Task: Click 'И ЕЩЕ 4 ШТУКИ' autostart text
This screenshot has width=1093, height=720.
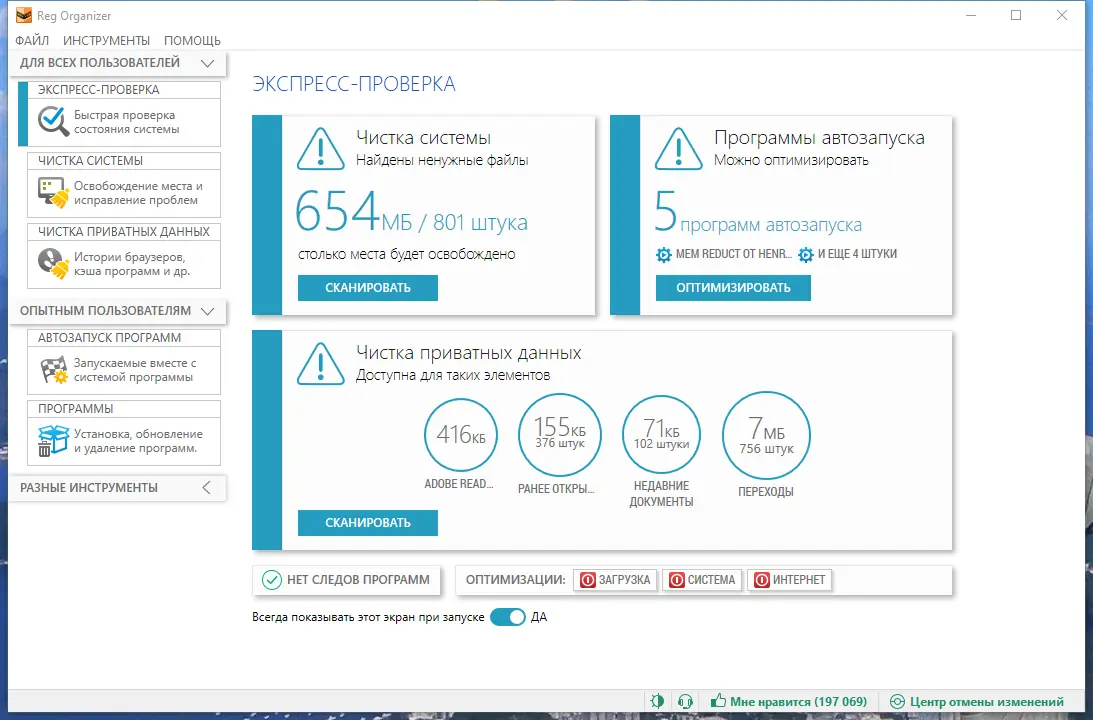Action: 857,254
